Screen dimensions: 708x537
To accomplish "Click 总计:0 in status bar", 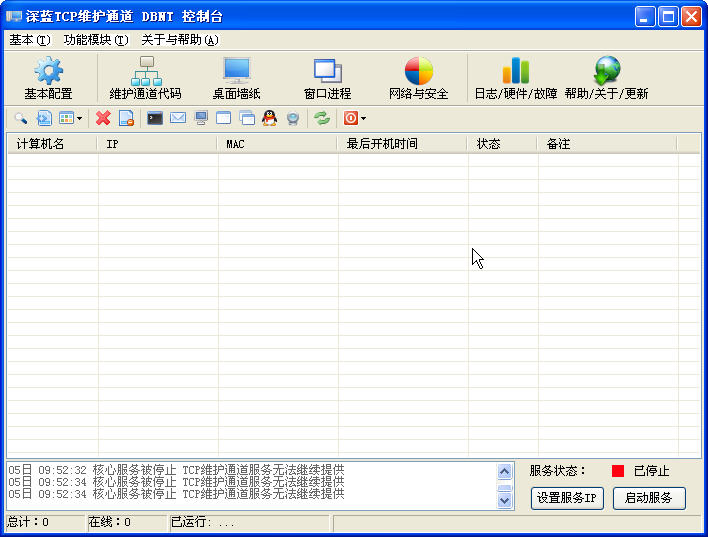I will (28, 523).
